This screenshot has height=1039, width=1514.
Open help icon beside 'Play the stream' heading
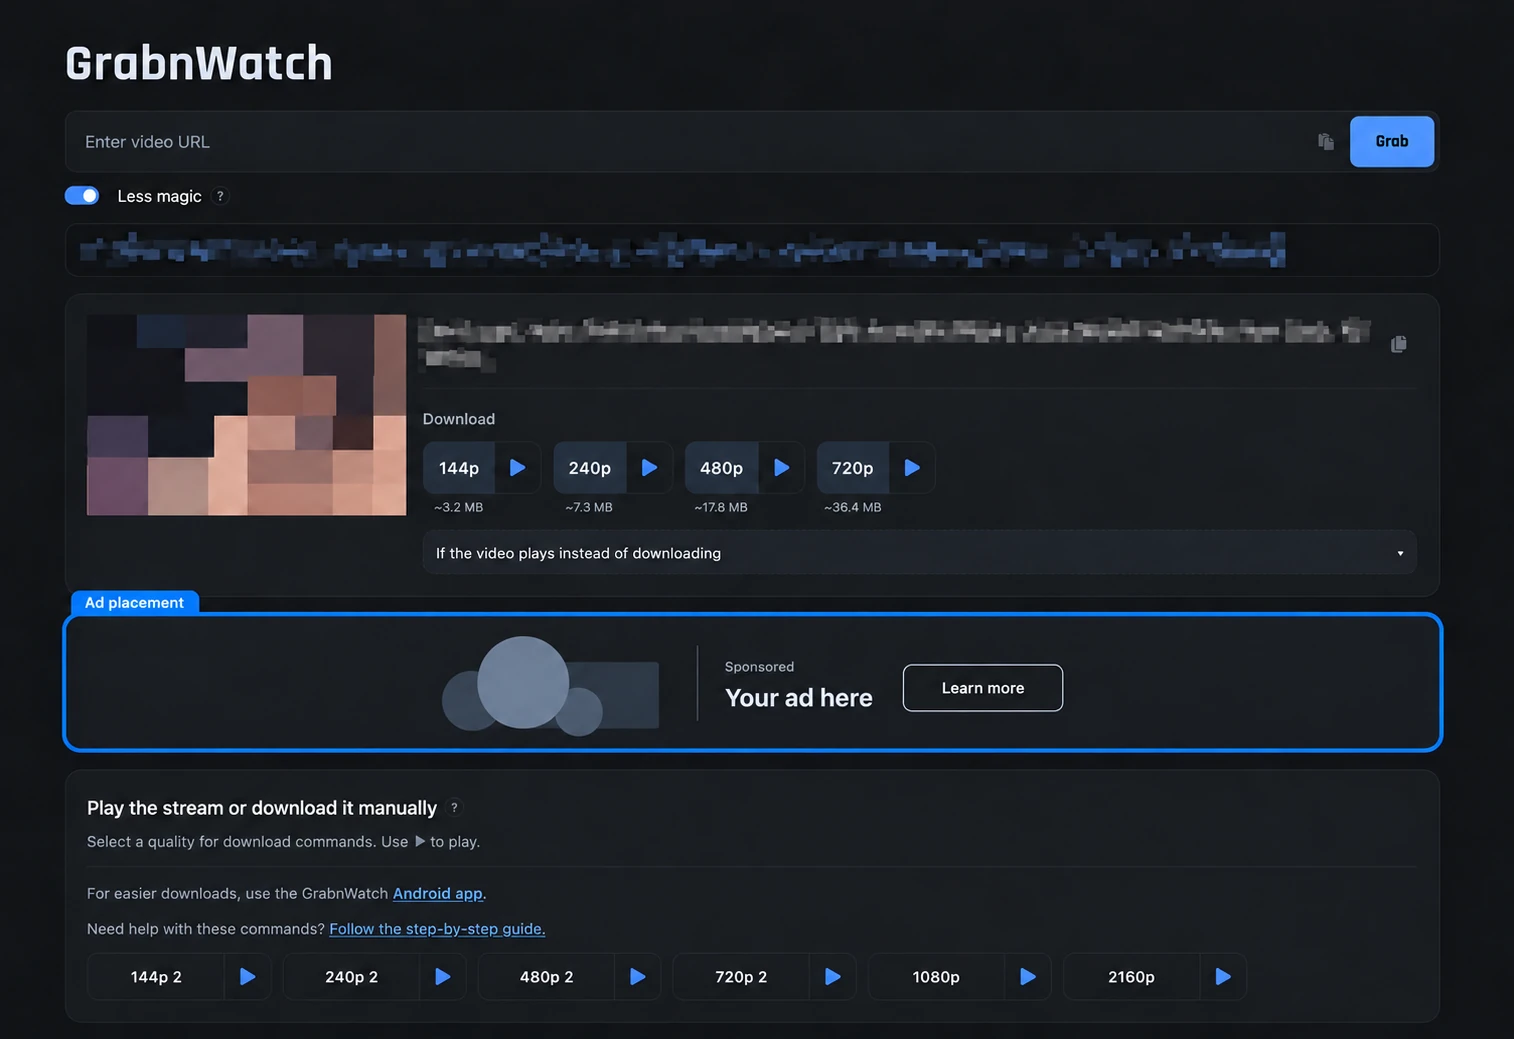pos(454,808)
